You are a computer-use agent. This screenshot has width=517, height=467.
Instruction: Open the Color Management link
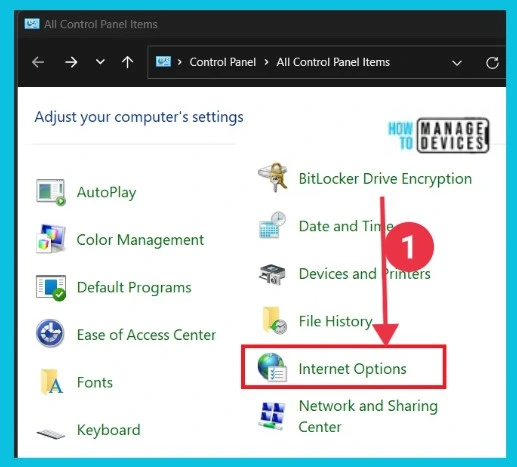[x=140, y=240]
